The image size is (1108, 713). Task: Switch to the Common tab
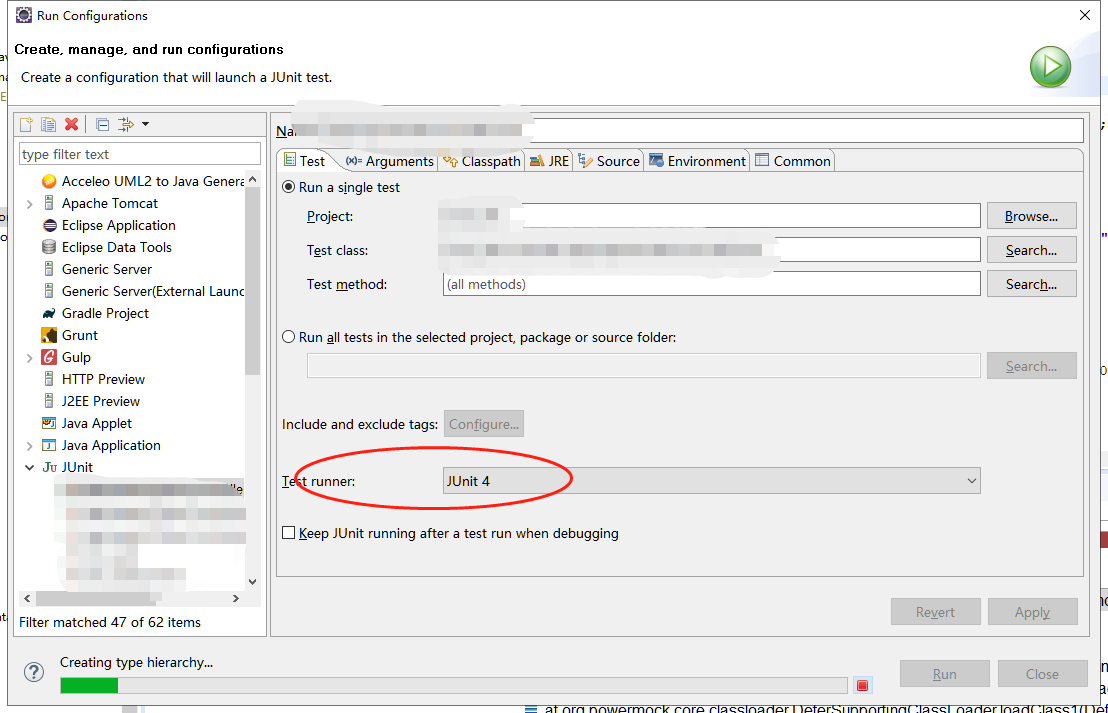(x=793, y=161)
